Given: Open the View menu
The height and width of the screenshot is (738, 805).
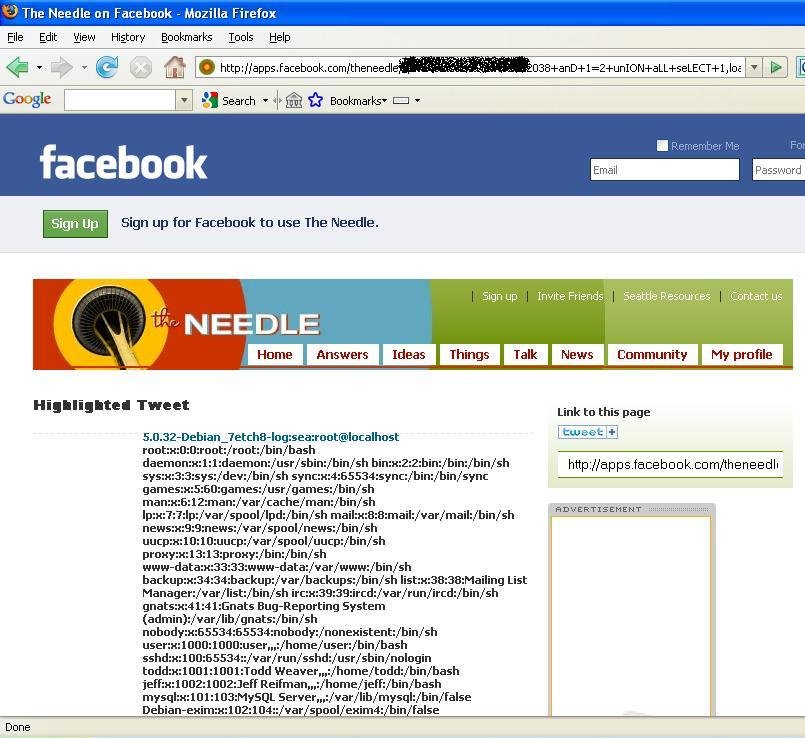Looking at the screenshot, I should [x=84, y=37].
